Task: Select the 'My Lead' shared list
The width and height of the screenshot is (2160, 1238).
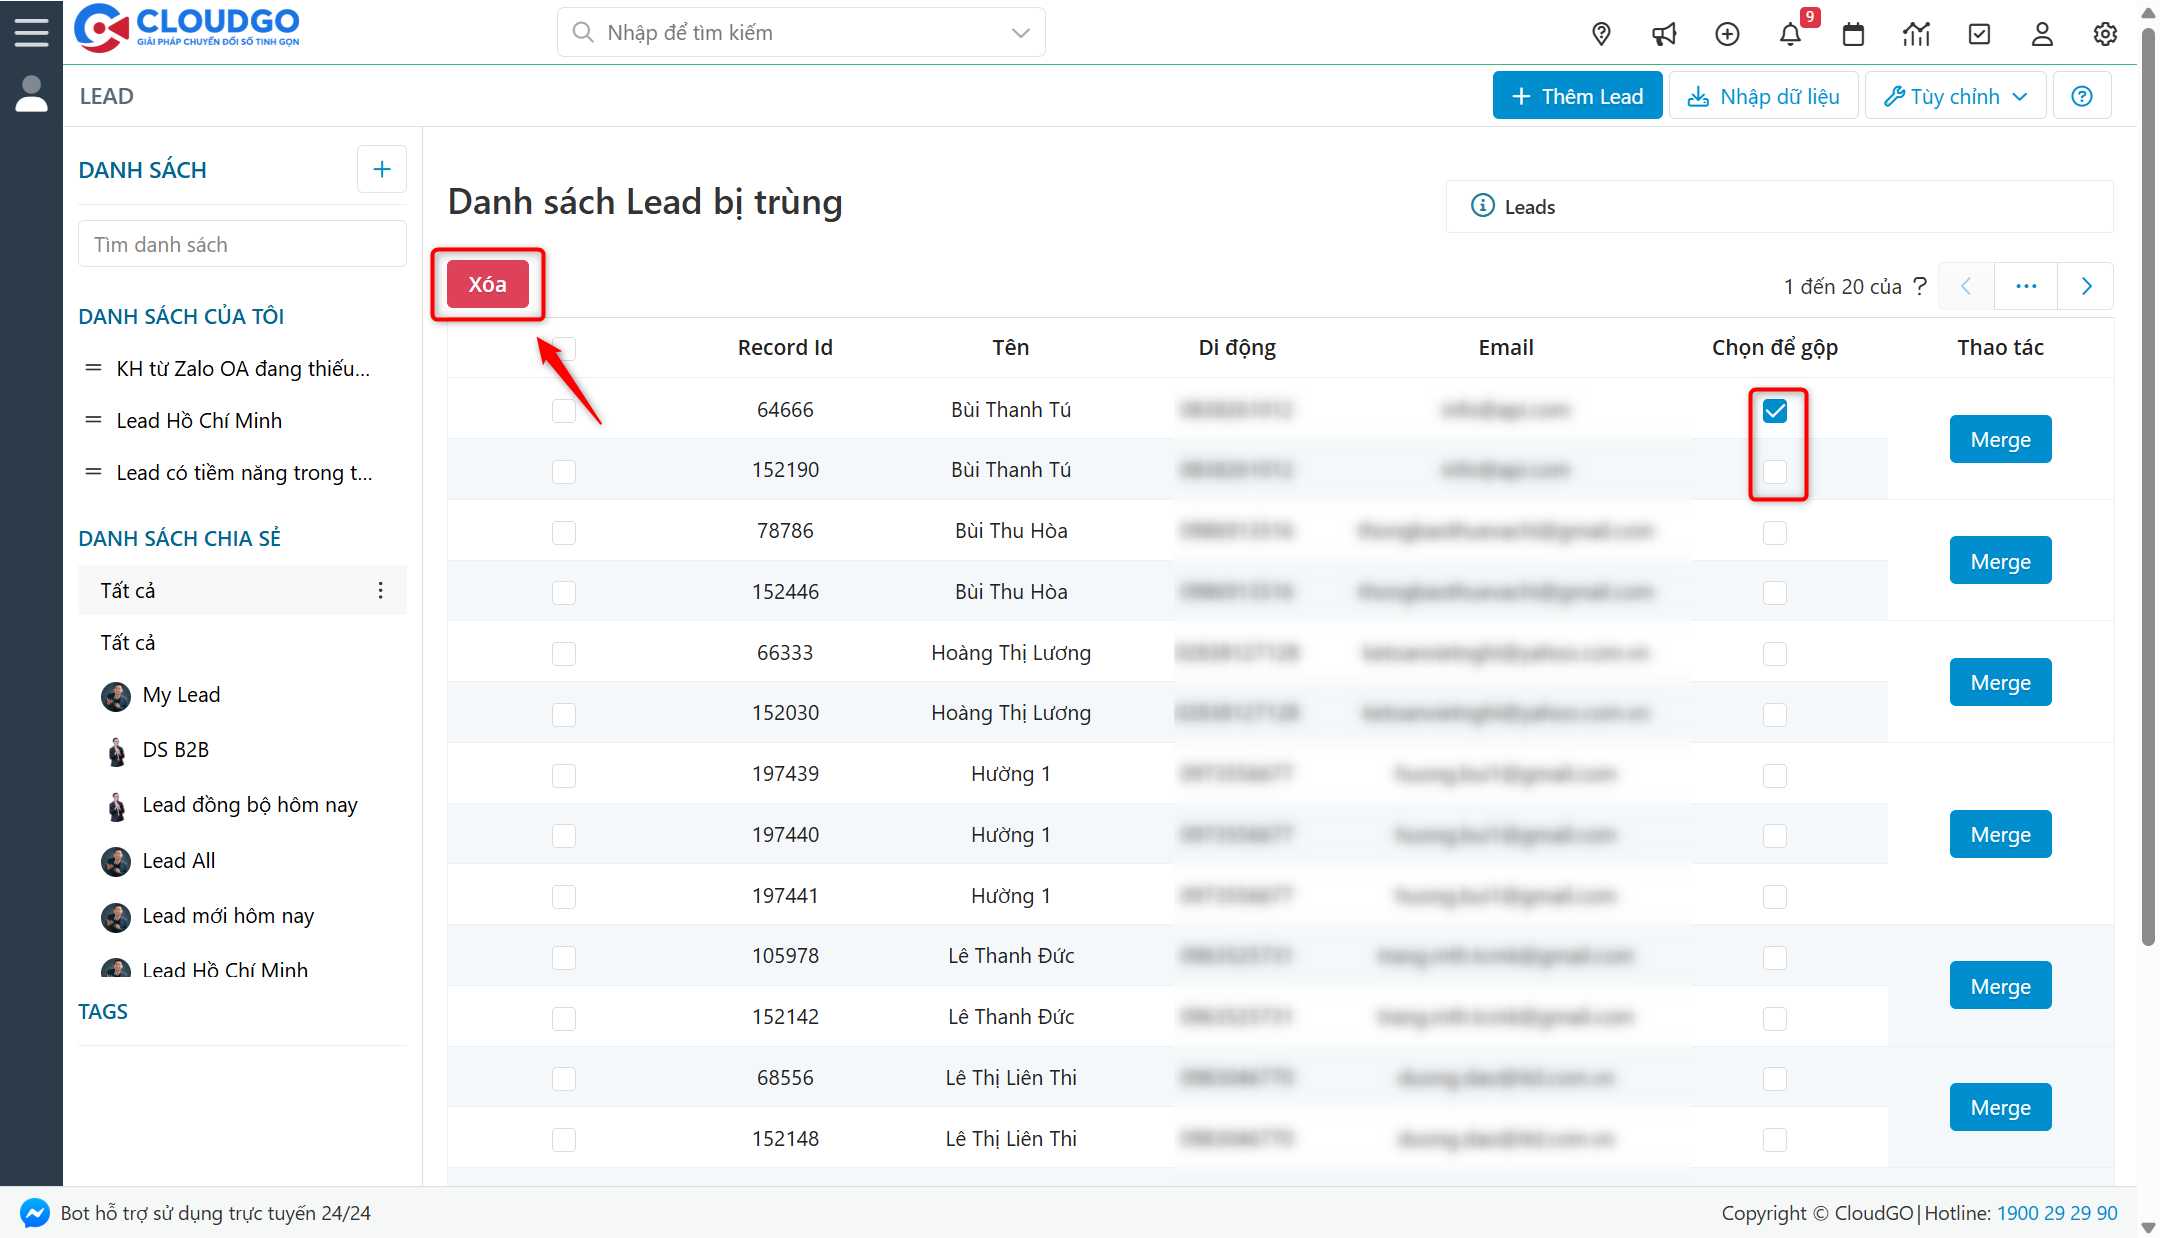Action: click(x=180, y=694)
